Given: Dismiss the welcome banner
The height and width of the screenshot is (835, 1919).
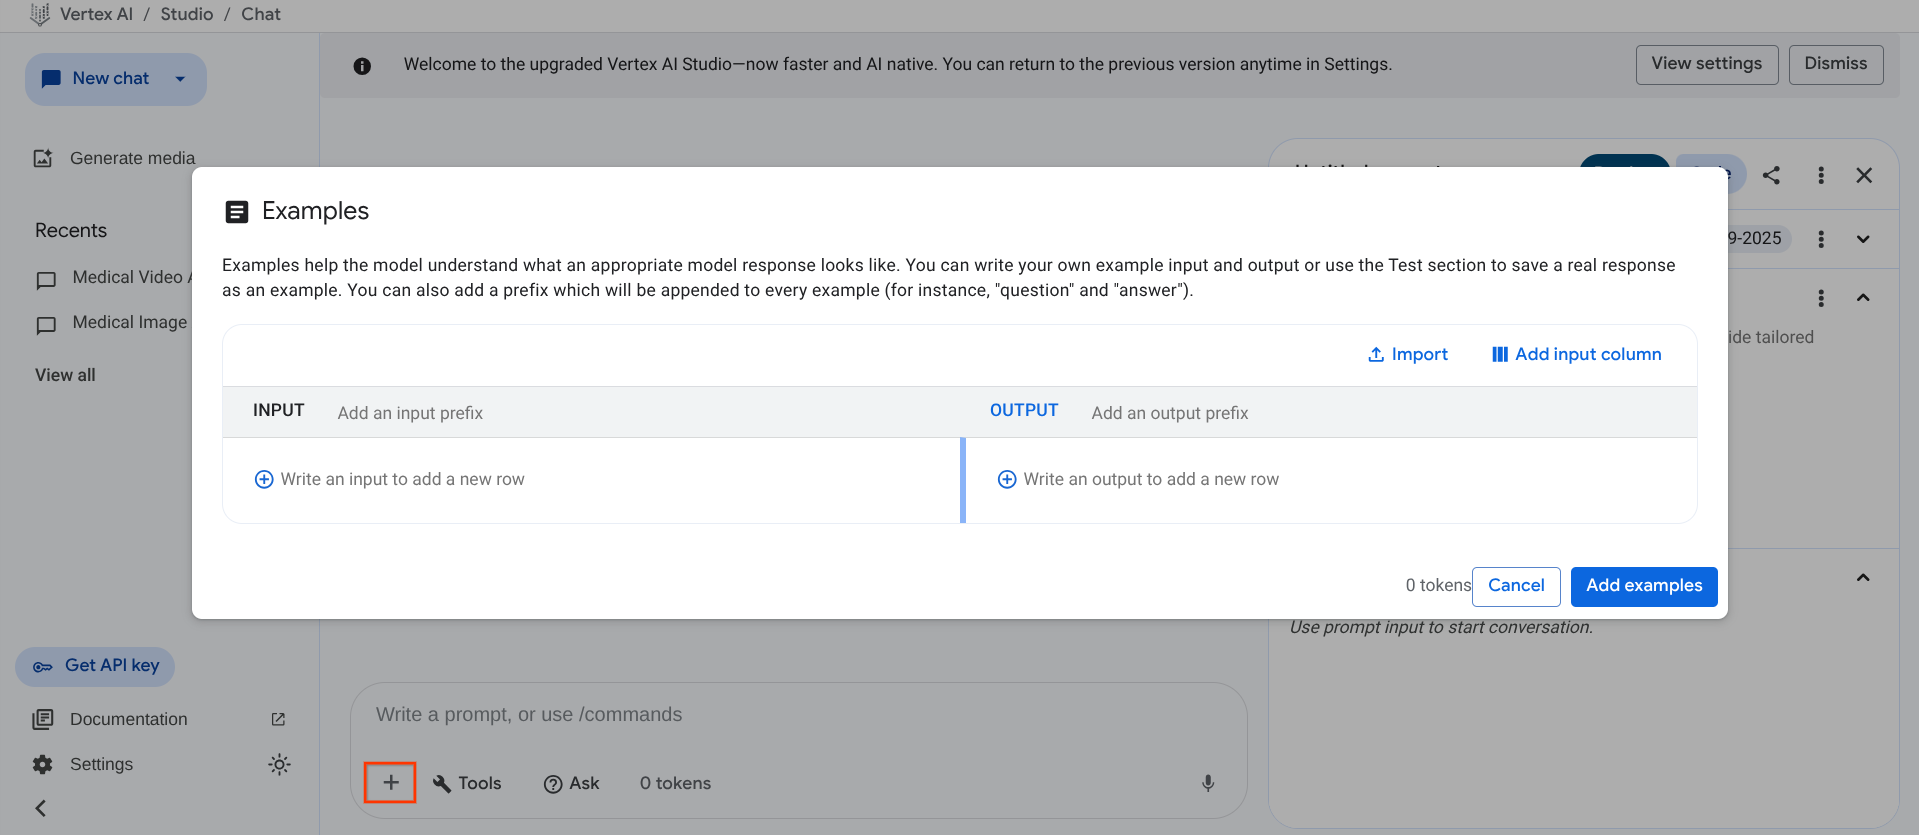Looking at the screenshot, I should coord(1835,64).
